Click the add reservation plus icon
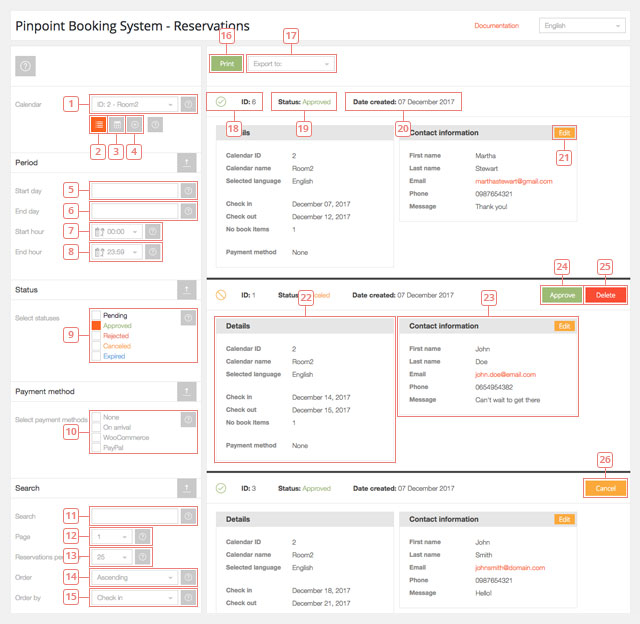Screen dimensions: 640x624 135,125
